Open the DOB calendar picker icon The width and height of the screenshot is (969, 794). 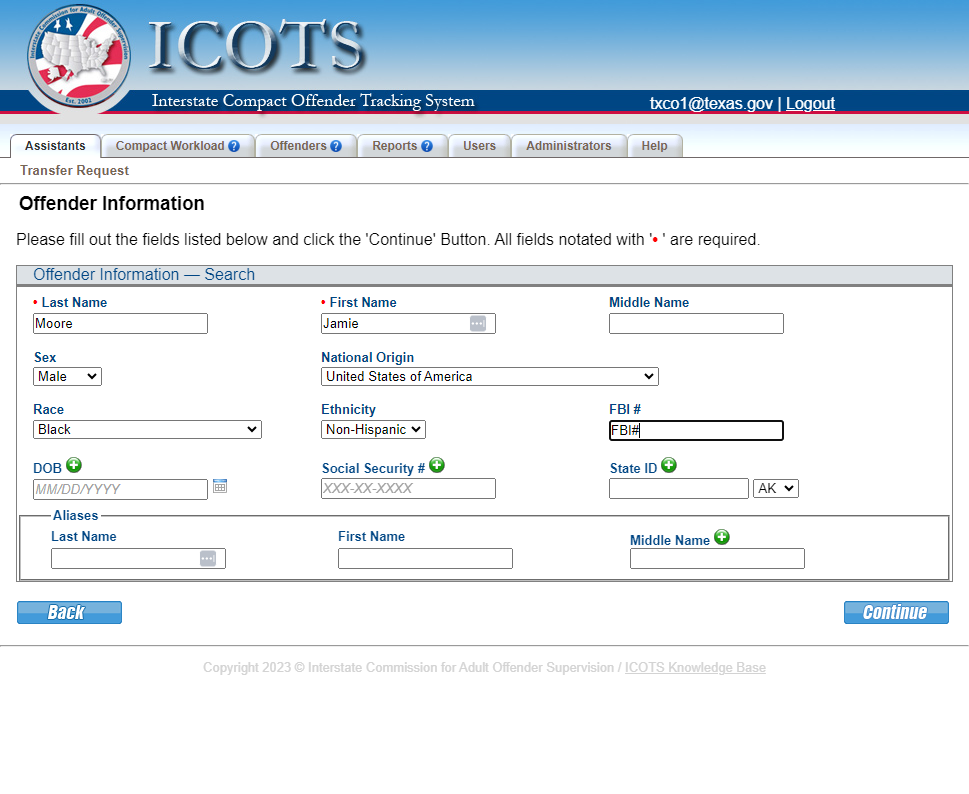point(220,486)
